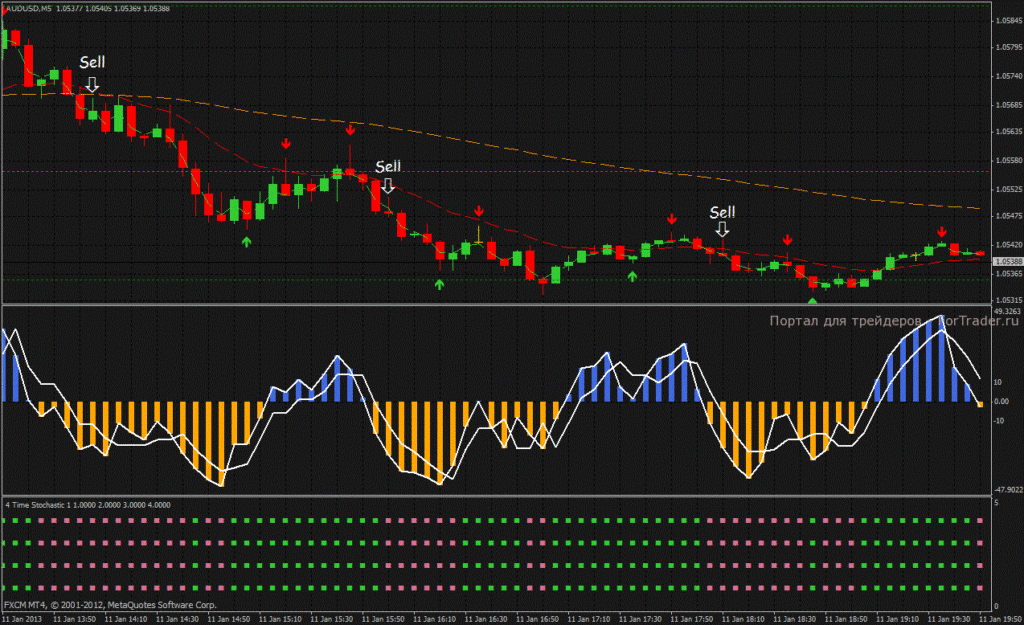
Task: Click the green up arrow near 14:50
Action: [x=246, y=242]
